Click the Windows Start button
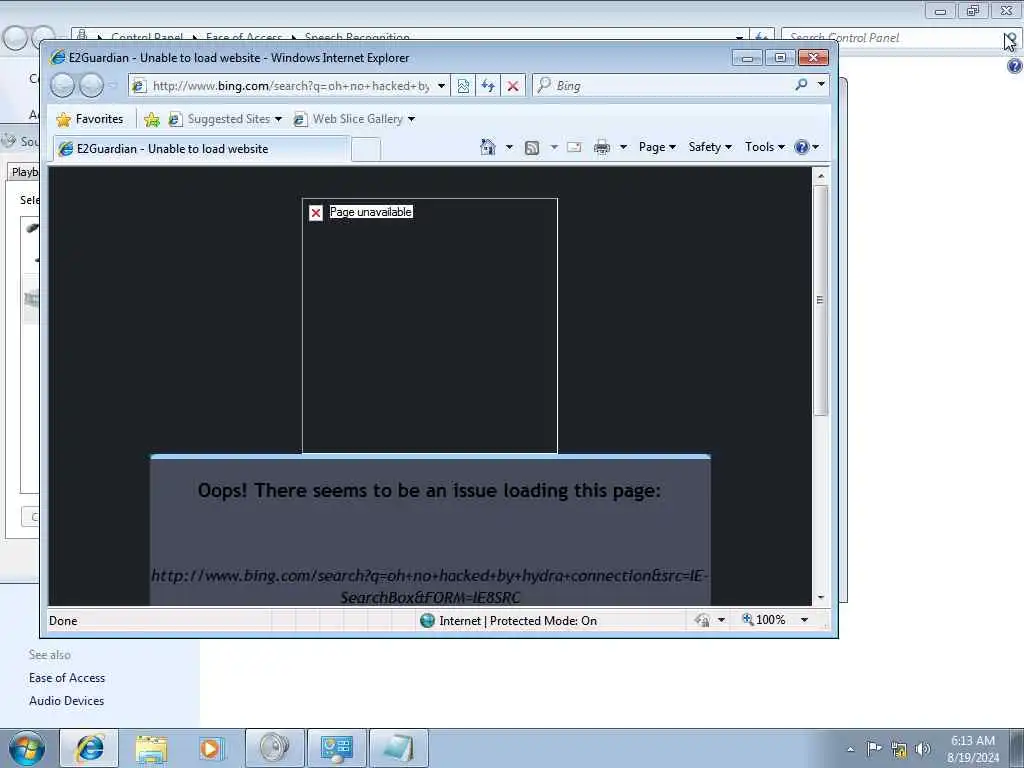Viewport: 1024px width, 768px height. click(27, 748)
